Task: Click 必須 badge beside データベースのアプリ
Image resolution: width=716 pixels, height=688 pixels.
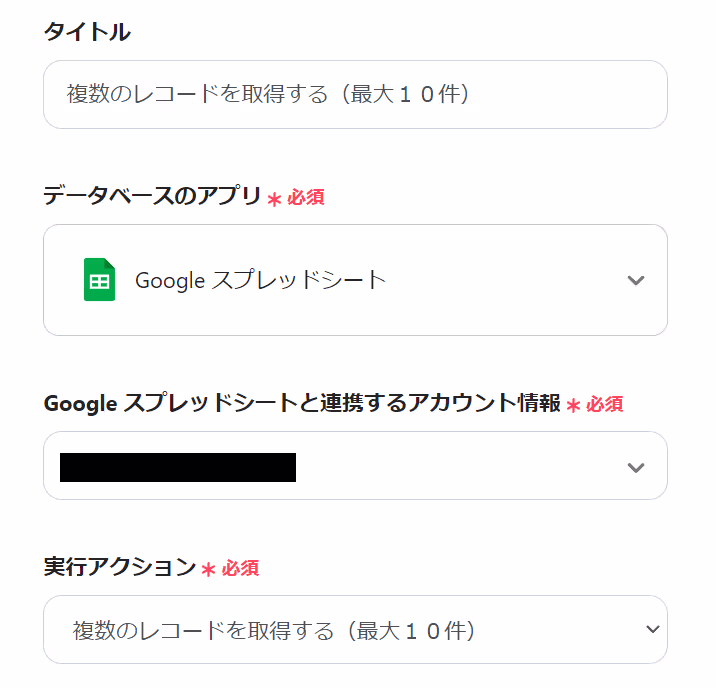Action: 305,198
